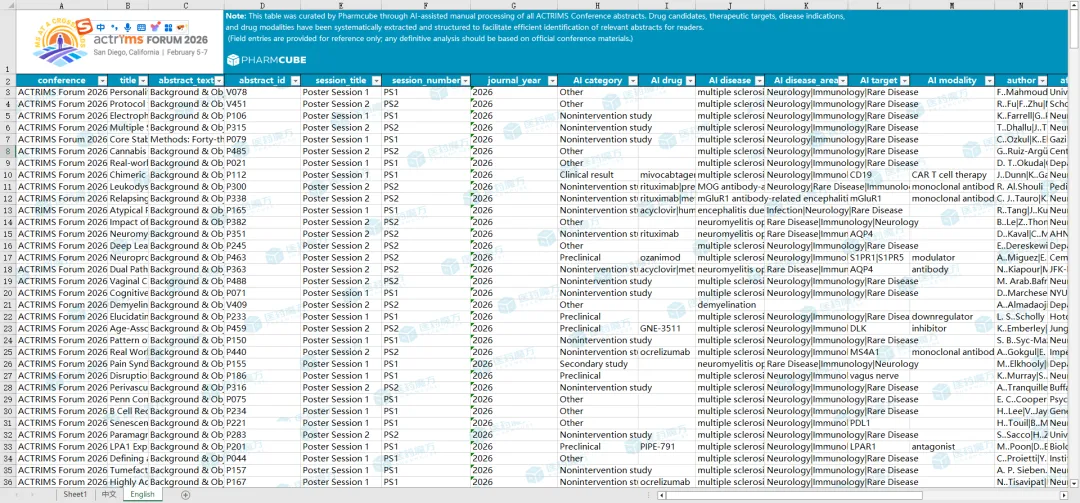Click the 'DLK' target cell
Viewport: 1080px width, 503px height.
coord(878,329)
